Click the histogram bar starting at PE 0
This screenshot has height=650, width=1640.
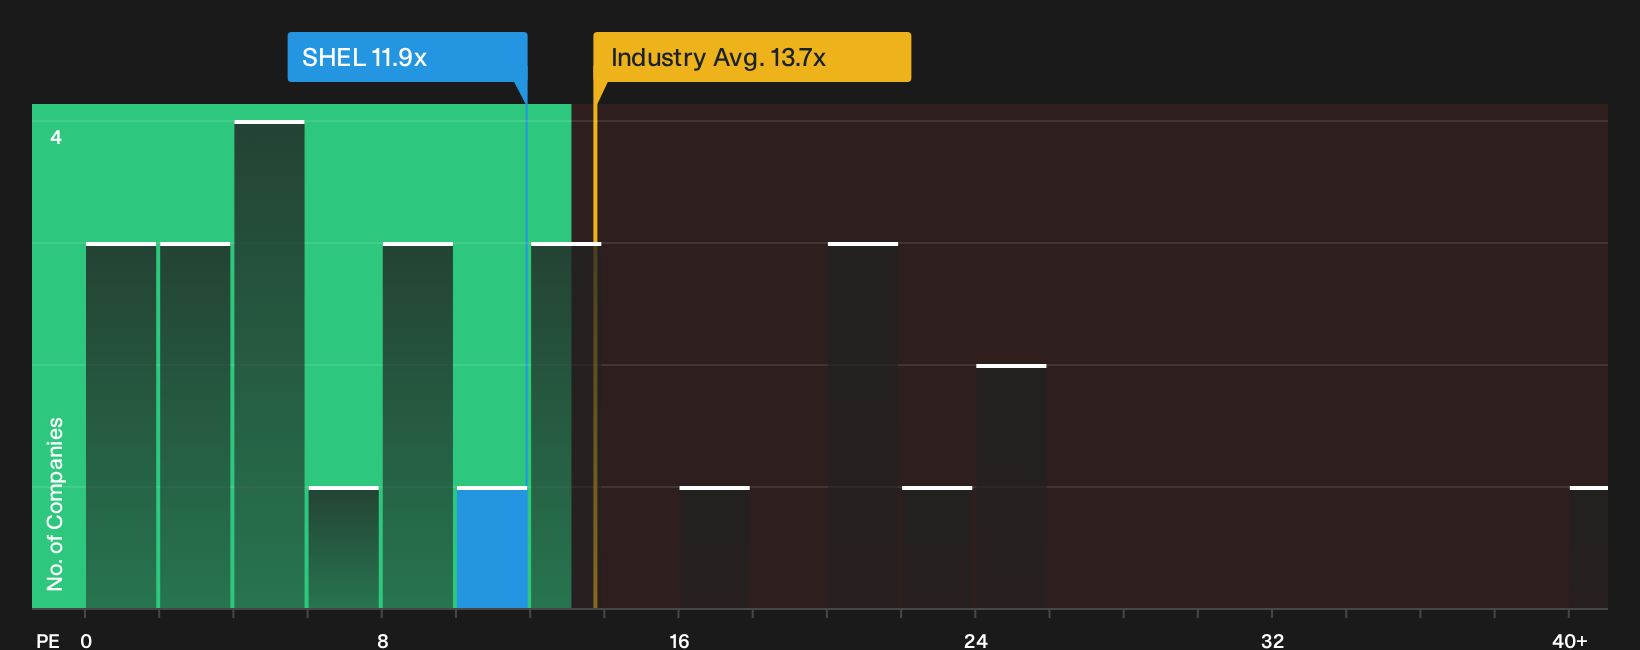(121, 426)
